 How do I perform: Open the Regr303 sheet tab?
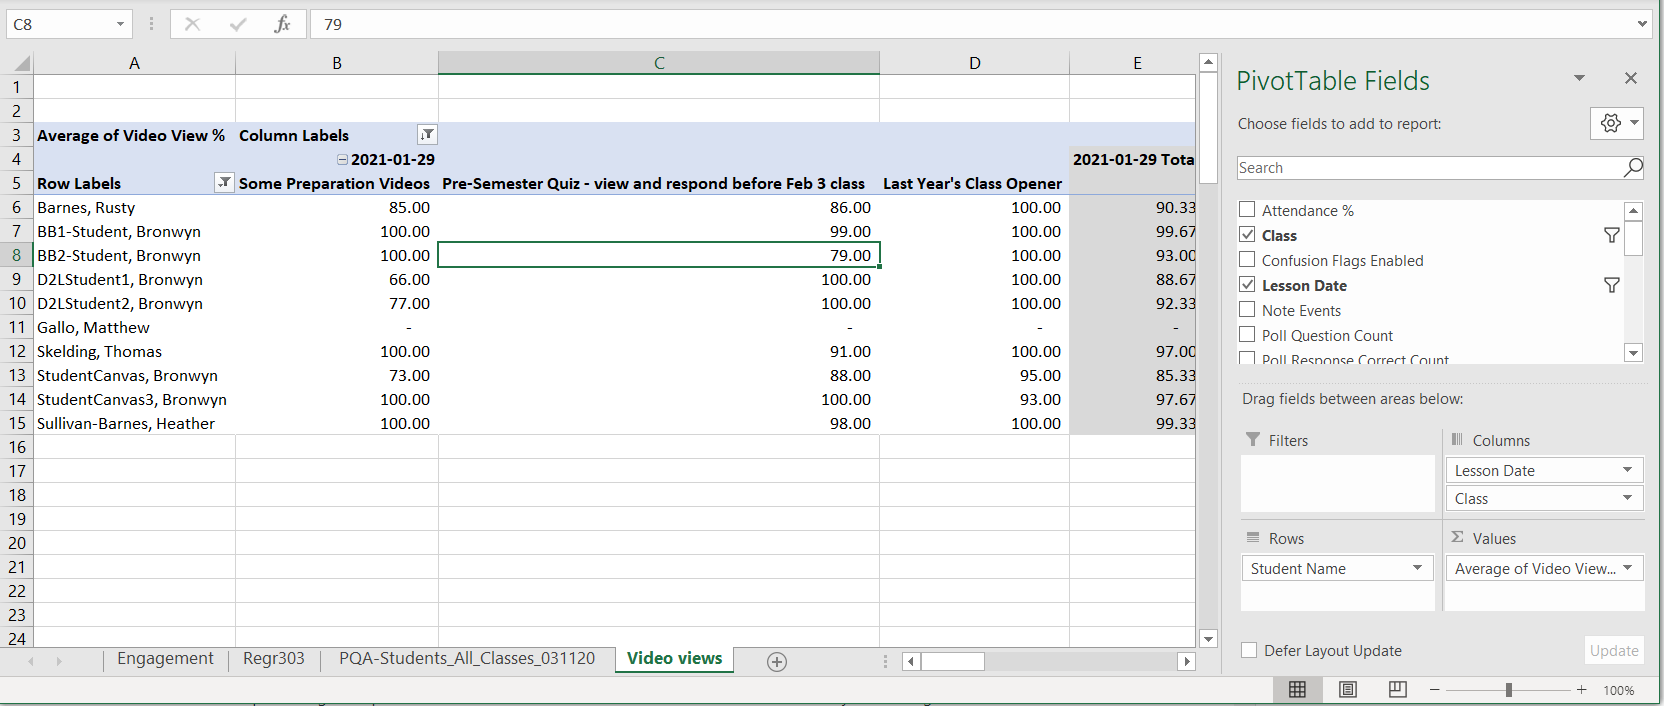pyautogui.click(x=273, y=658)
